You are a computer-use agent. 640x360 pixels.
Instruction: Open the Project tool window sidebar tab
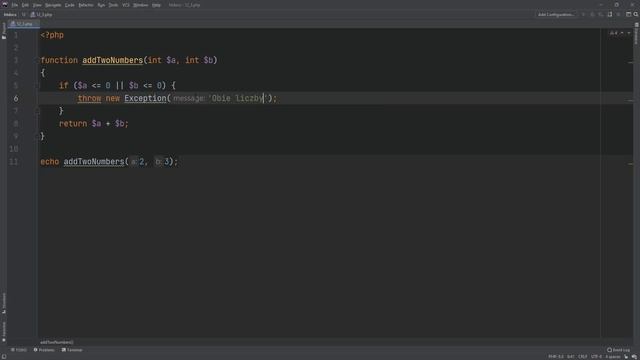tap(4, 31)
